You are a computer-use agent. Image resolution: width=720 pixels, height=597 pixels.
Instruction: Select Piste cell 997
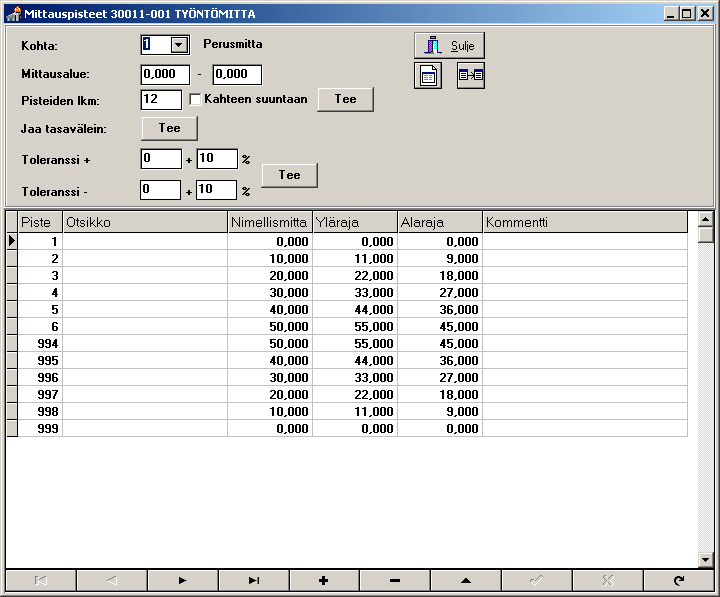click(x=40, y=394)
